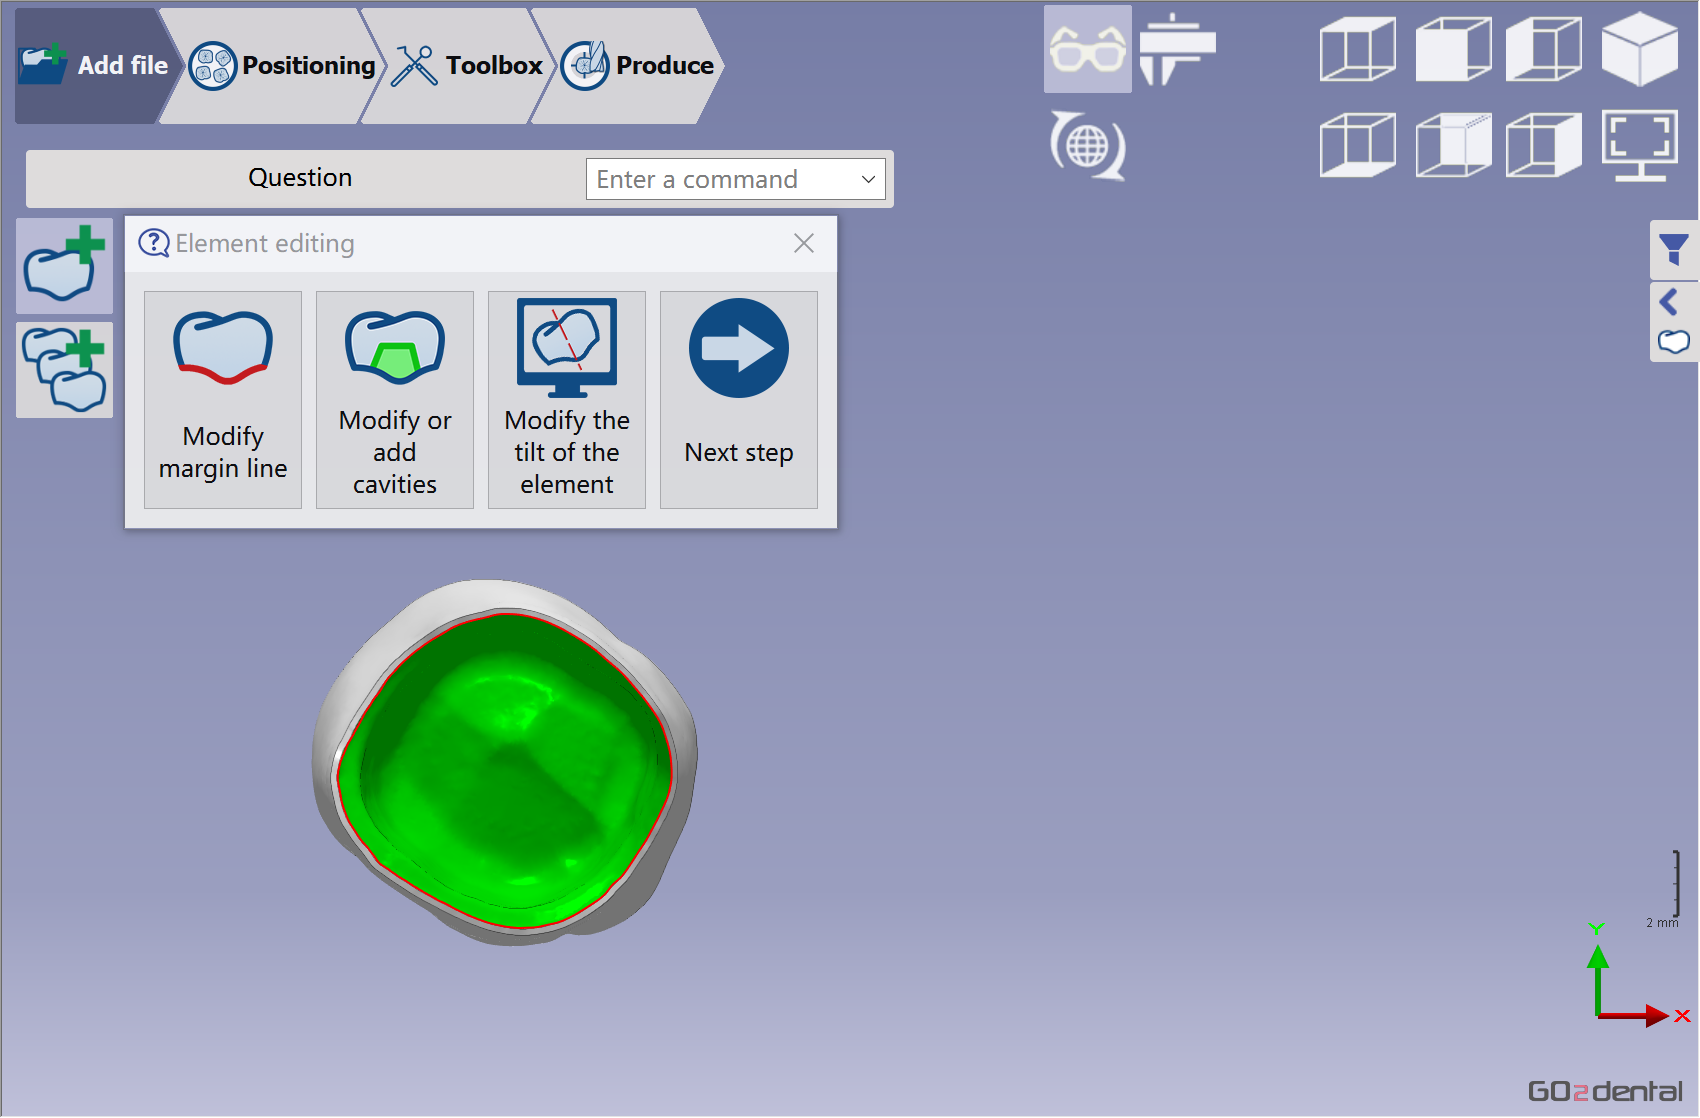Select the back-face cube view
1700x1118 pixels.
coord(1453,145)
